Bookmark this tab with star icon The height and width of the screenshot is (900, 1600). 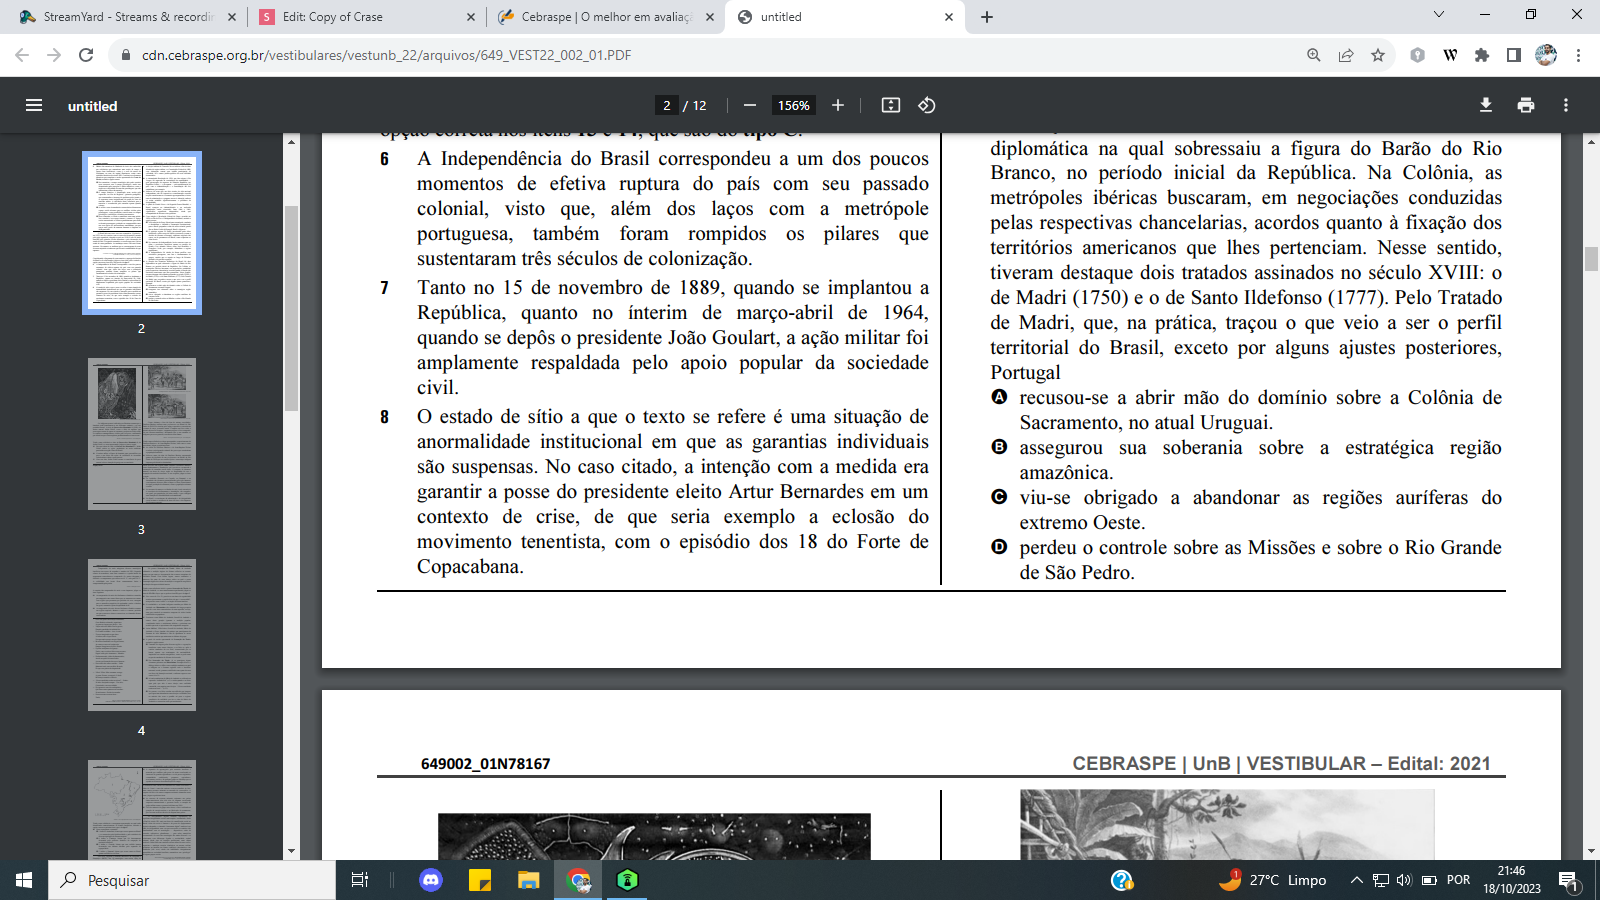1378,55
